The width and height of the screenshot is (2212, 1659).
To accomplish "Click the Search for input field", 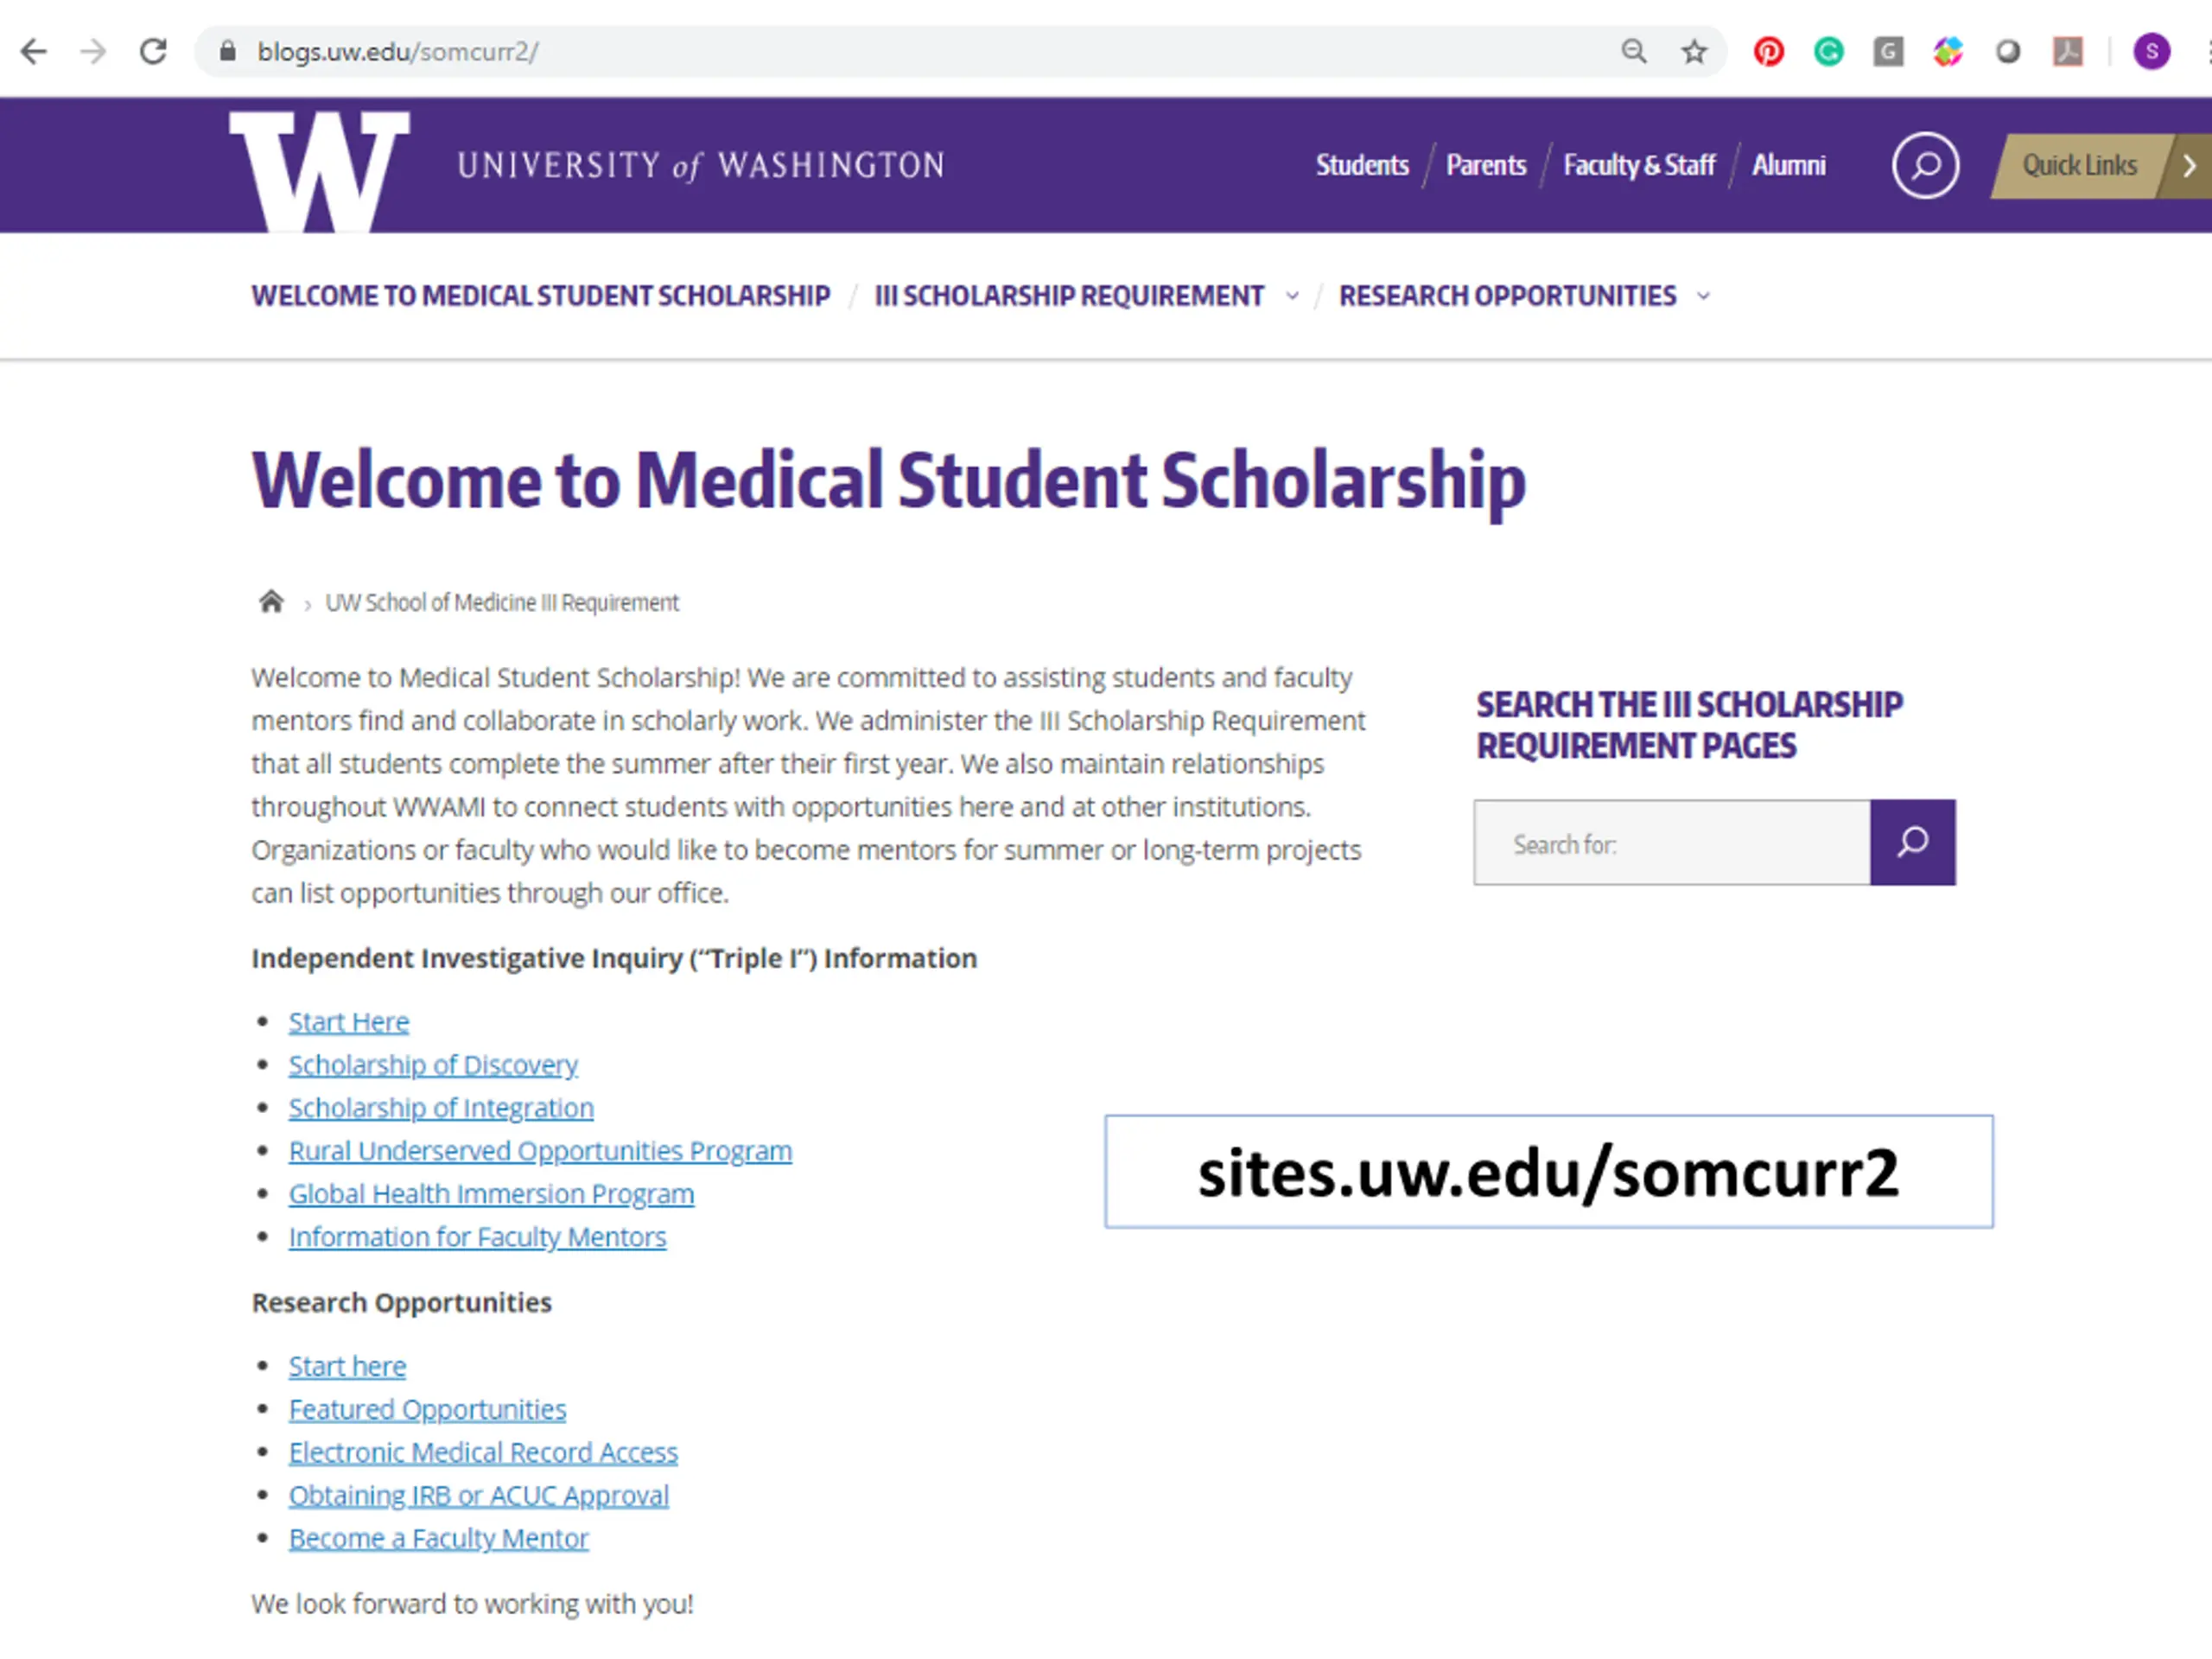I will click(x=1672, y=843).
